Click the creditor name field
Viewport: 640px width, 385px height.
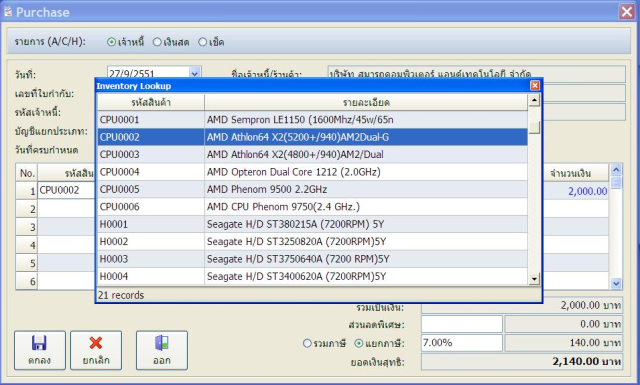click(x=476, y=74)
